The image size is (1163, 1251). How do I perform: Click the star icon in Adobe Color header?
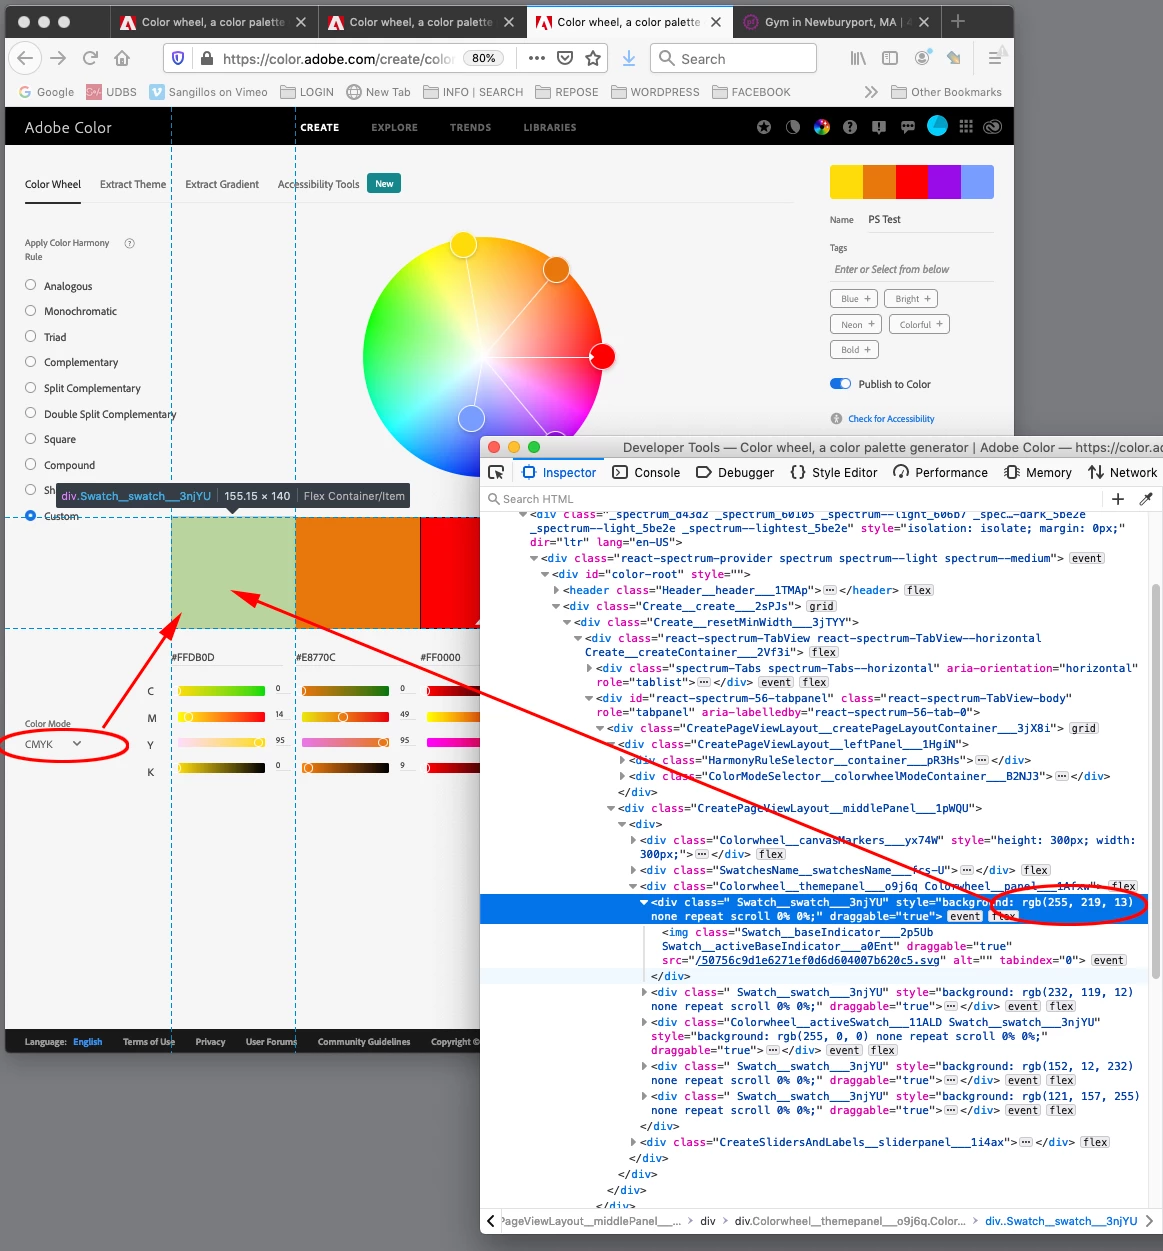click(x=764, y=127)
